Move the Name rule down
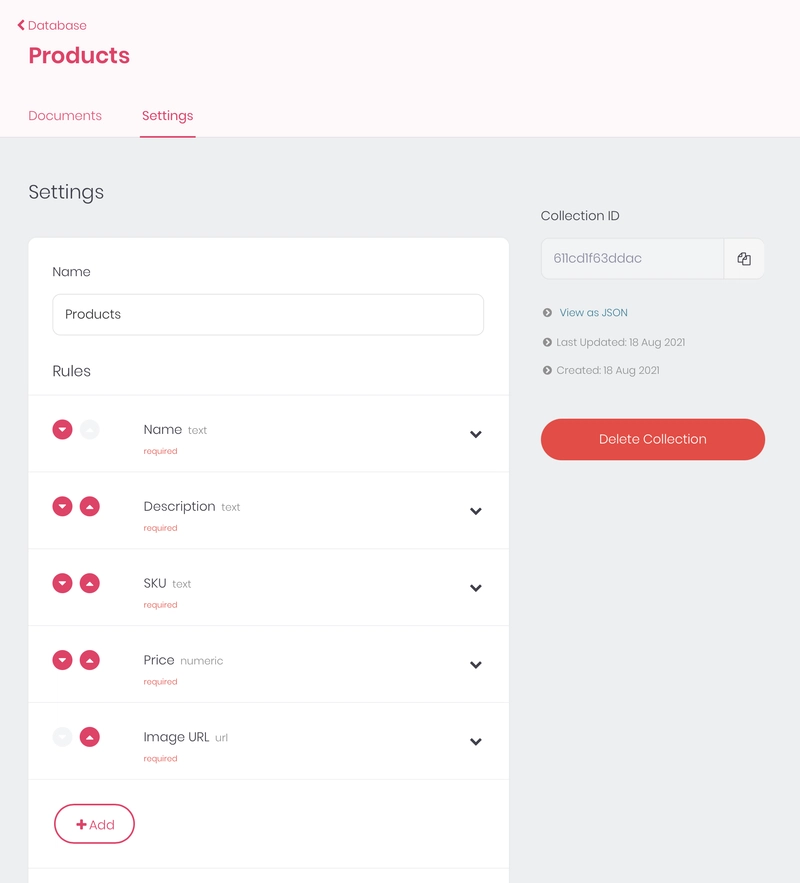The image size is (800, 883). point(62,430)
